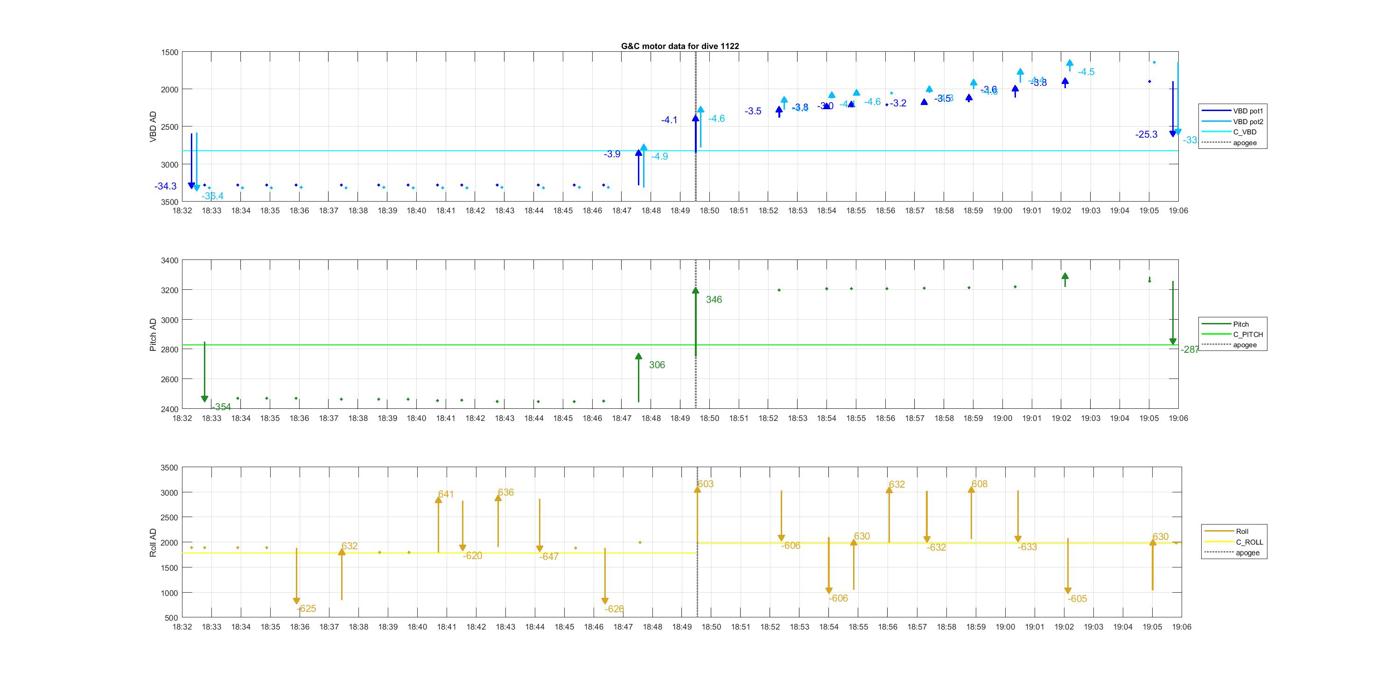Click the "641" roll data label
The width and height of the screenshot is (1400, 693).
pyautogui.click(x=446, y=495)
